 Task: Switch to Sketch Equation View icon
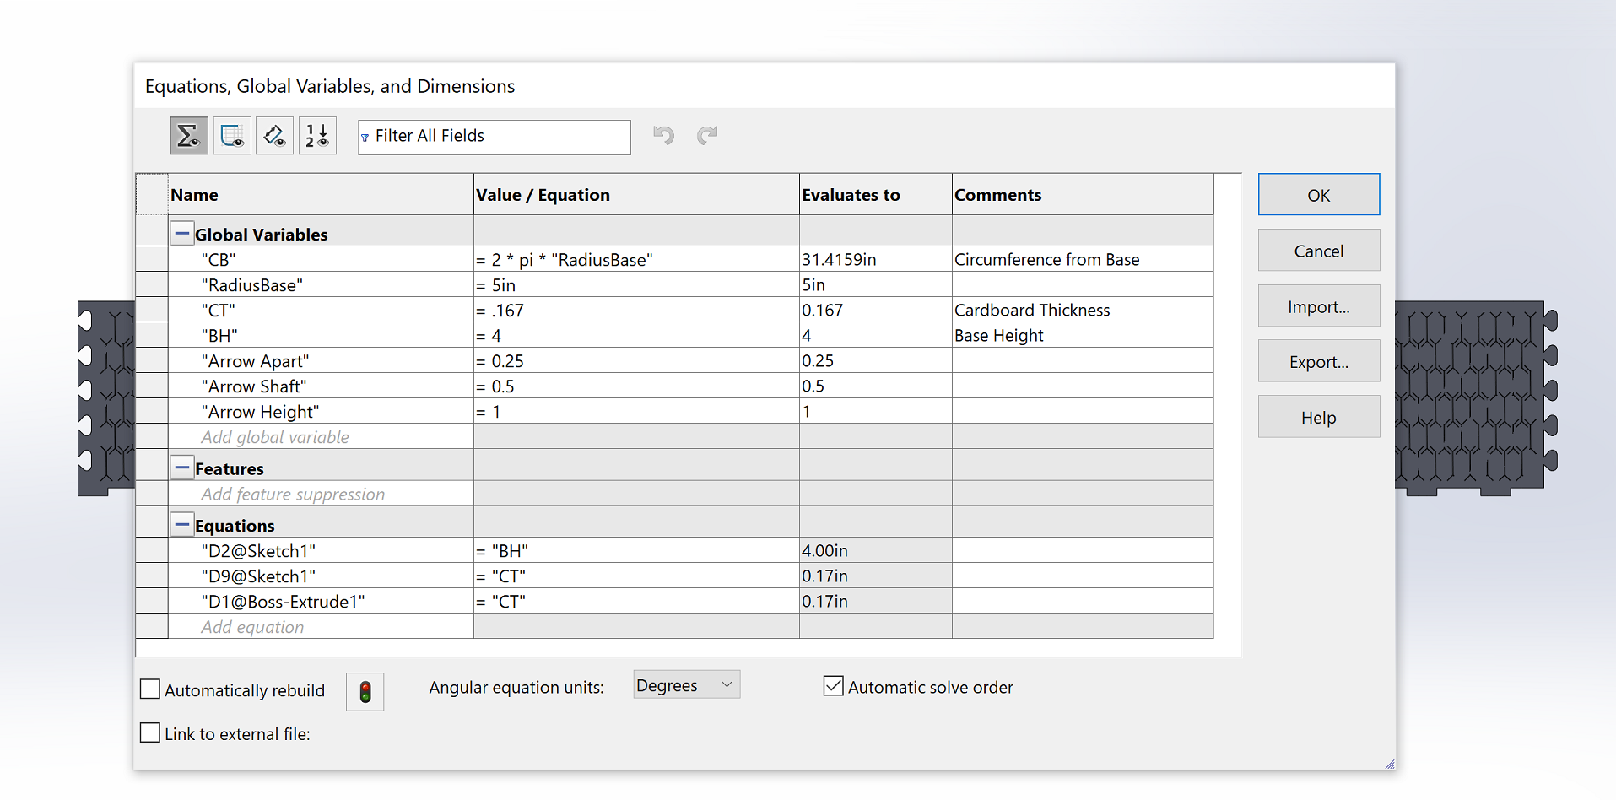pos(232,136)
